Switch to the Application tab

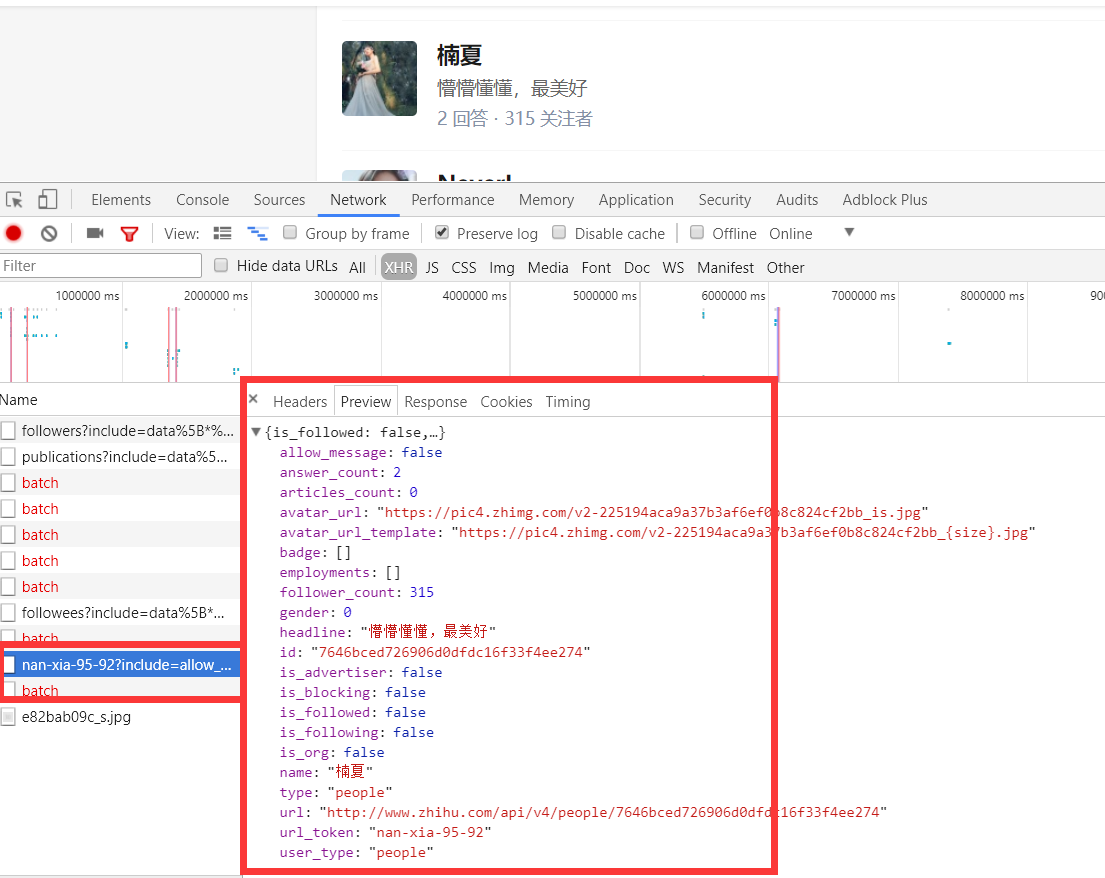point(636,200)
